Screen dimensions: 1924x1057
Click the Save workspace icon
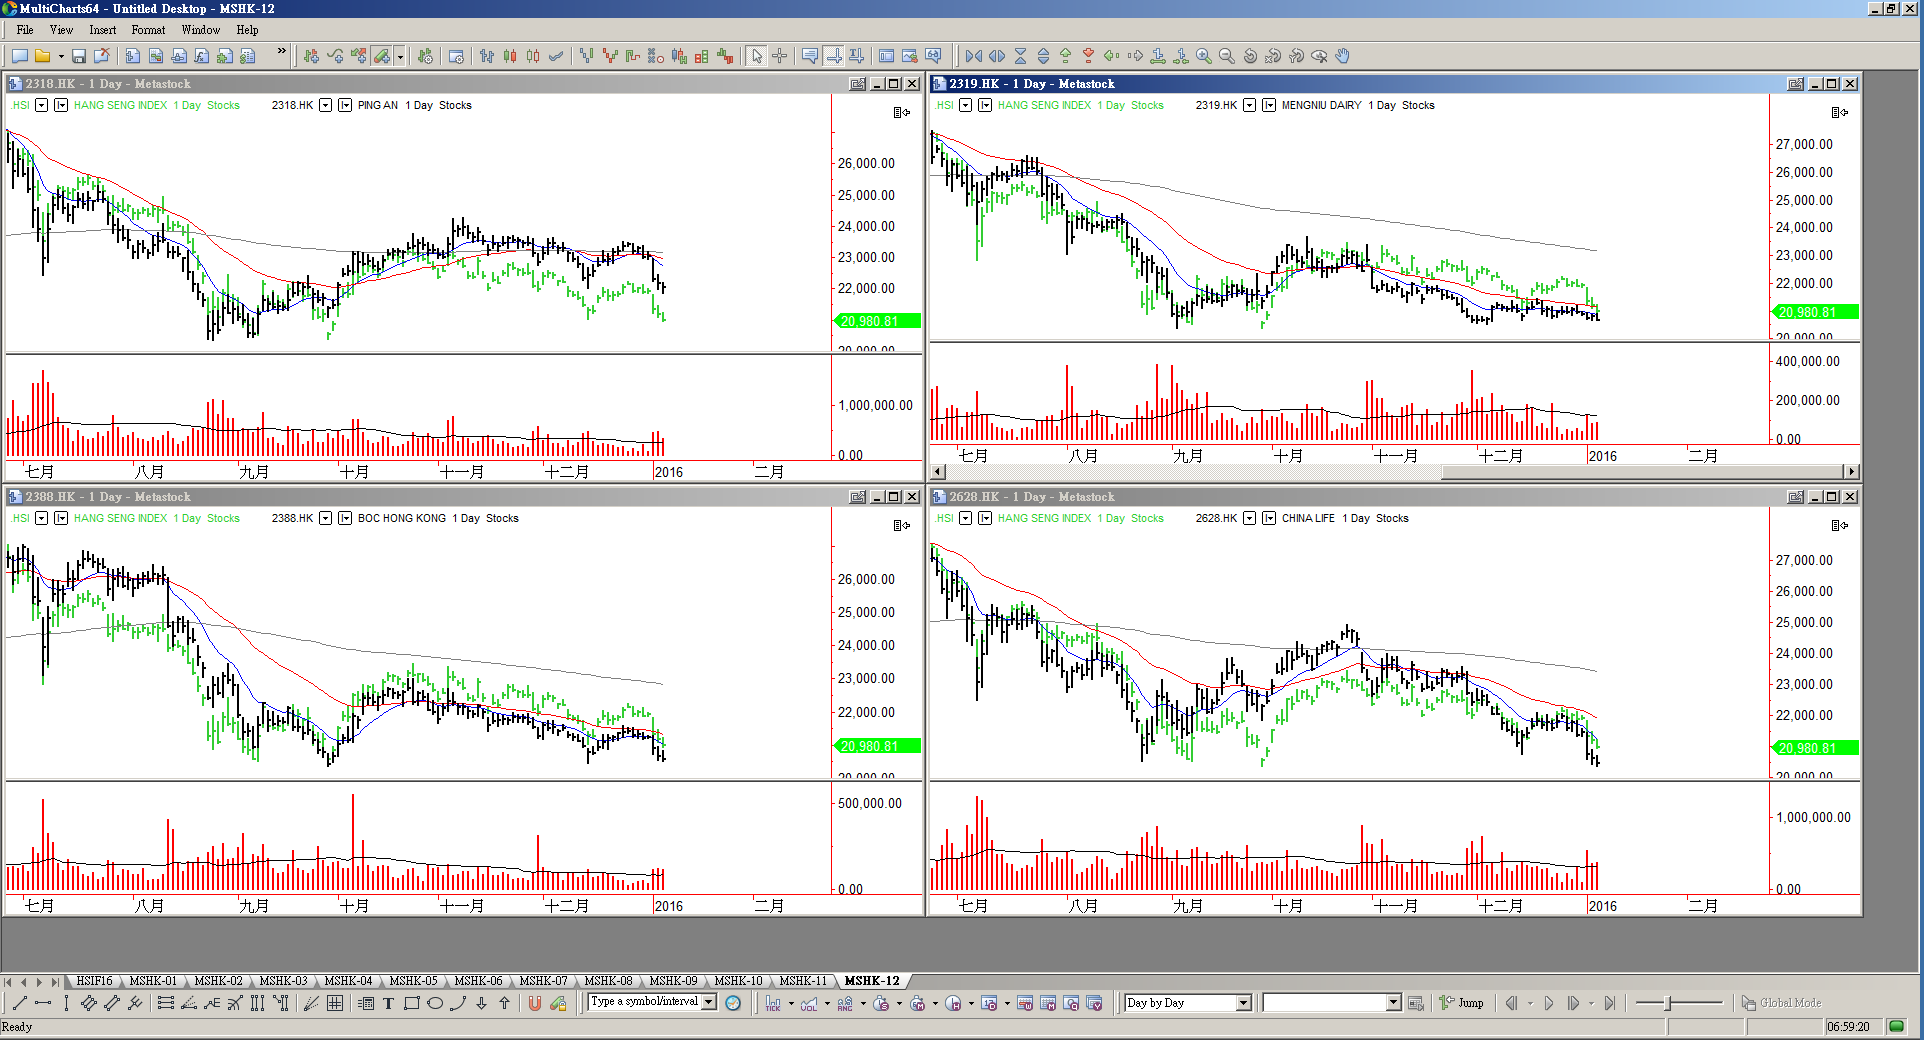79,56
